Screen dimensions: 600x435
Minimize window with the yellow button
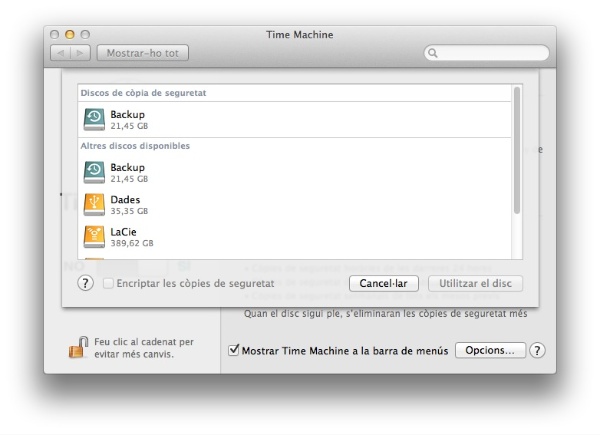pos(70,34)
